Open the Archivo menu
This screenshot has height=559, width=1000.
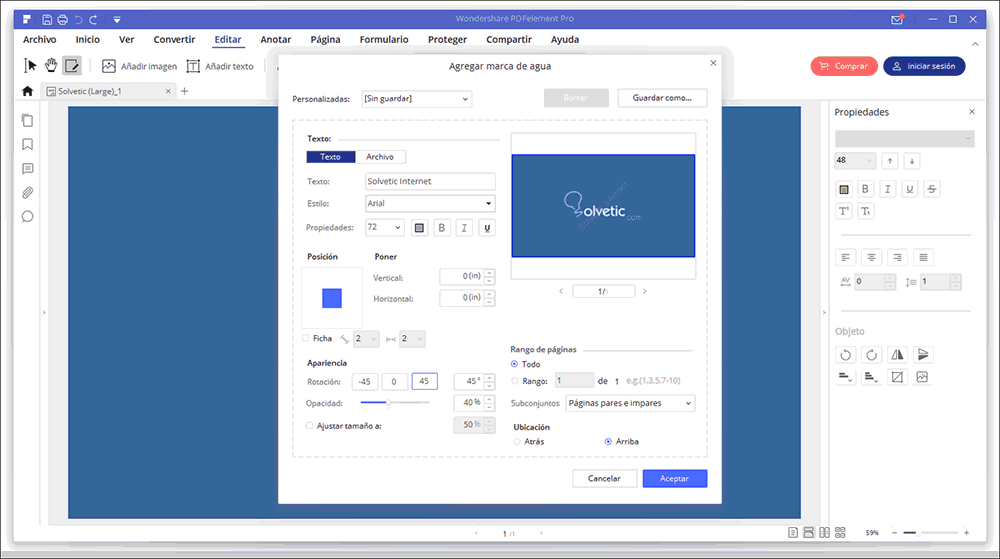tap(40, 40)
